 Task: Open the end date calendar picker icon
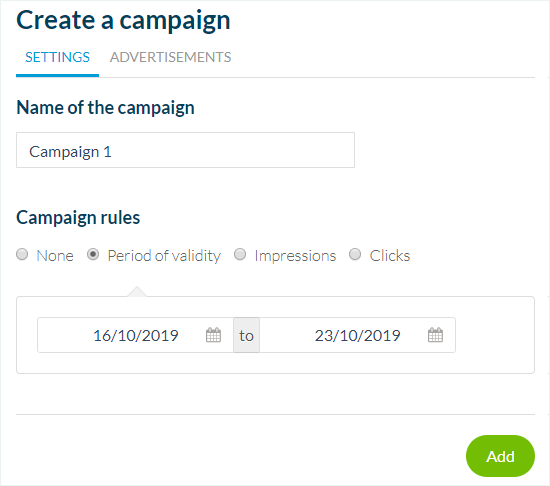pyautogui.click(x=435, y=335)
